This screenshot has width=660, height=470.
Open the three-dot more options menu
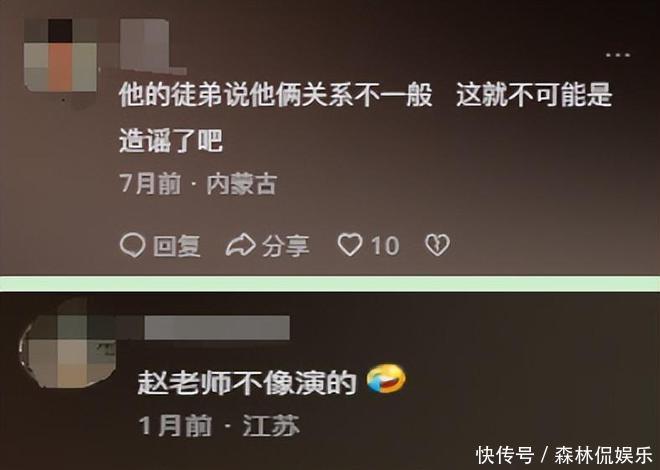pyautogui.click(x=617, y=55)
